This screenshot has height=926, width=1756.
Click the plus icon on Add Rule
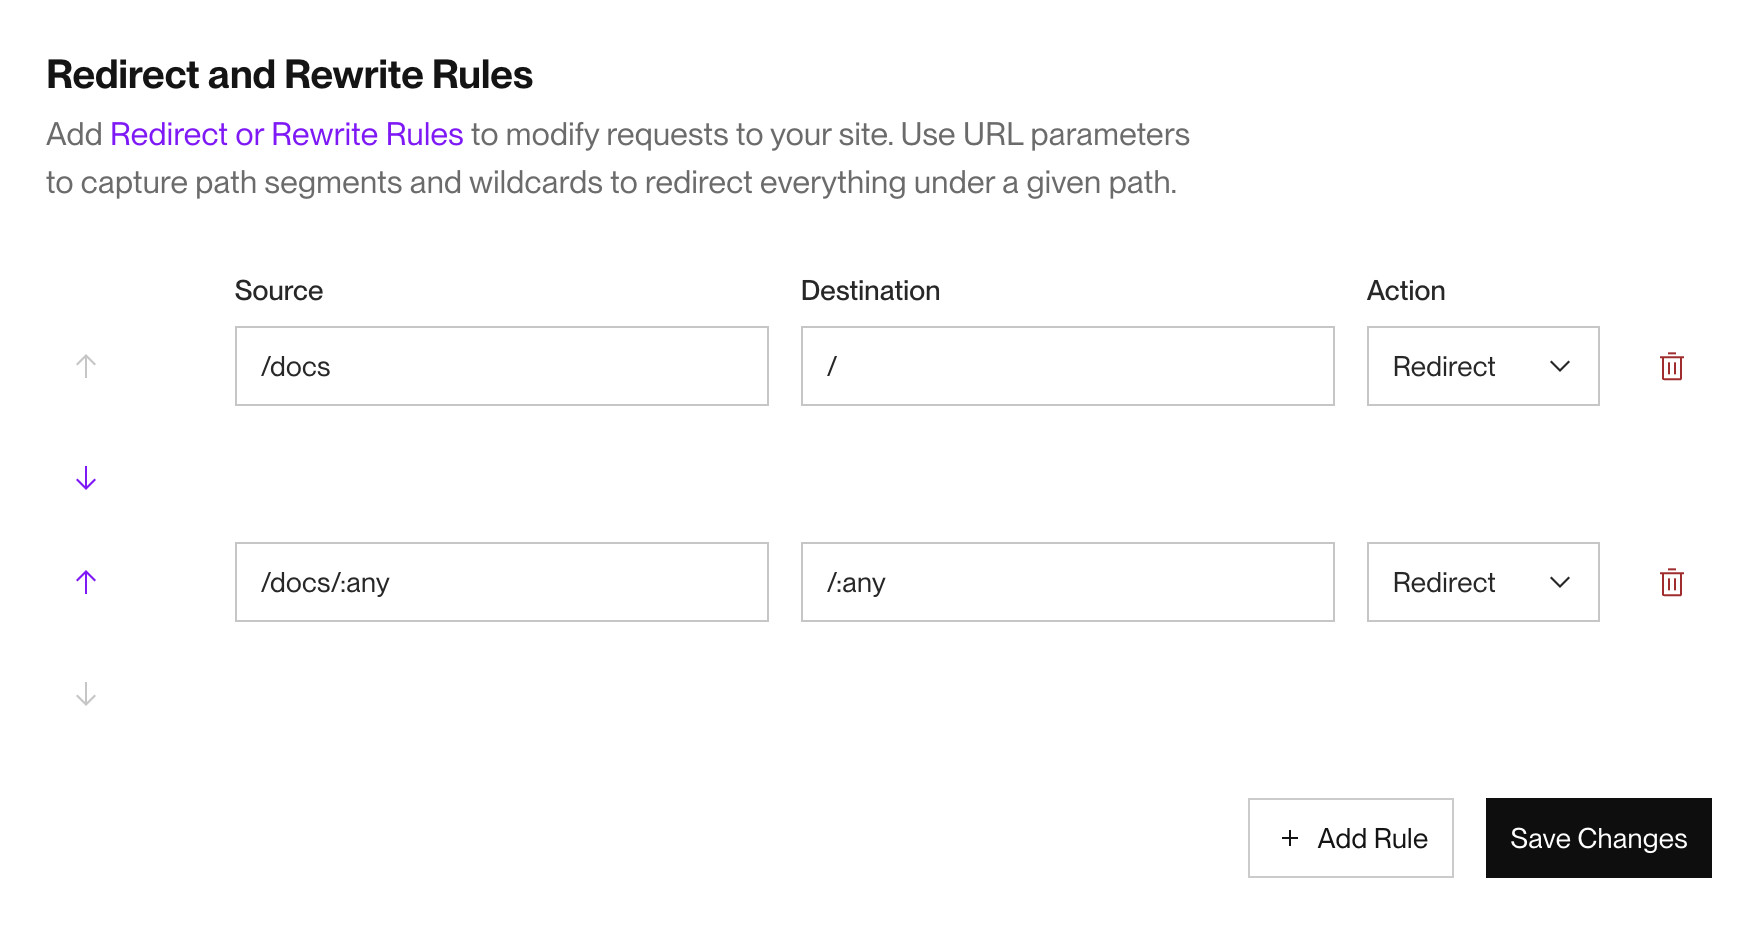click(x=1290, y=838)
